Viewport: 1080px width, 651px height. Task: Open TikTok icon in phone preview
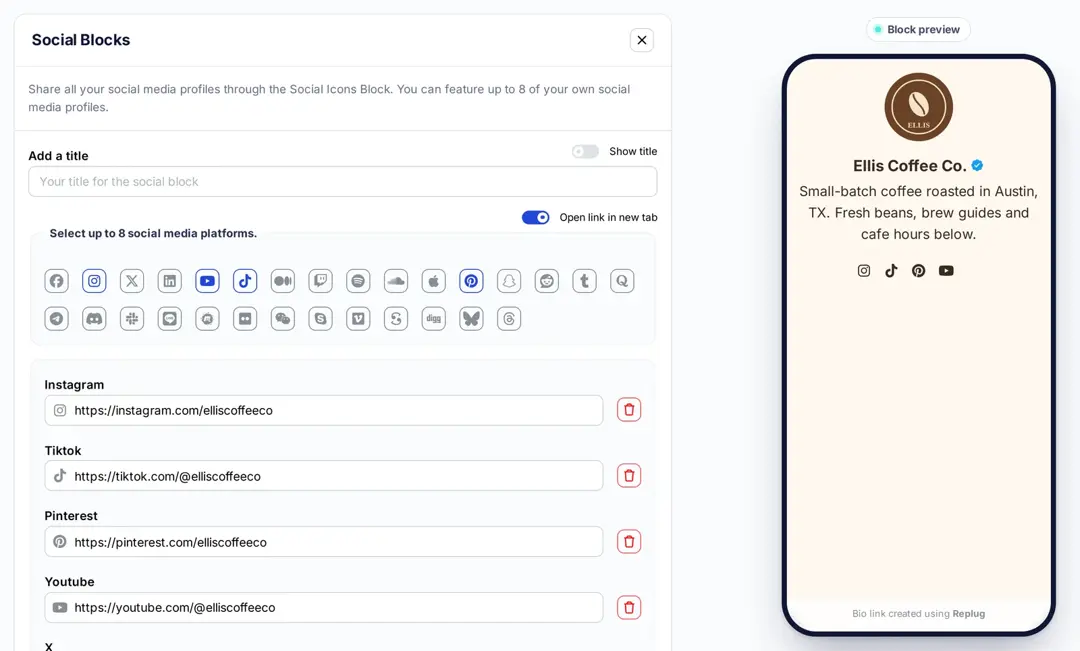(891, 271)
